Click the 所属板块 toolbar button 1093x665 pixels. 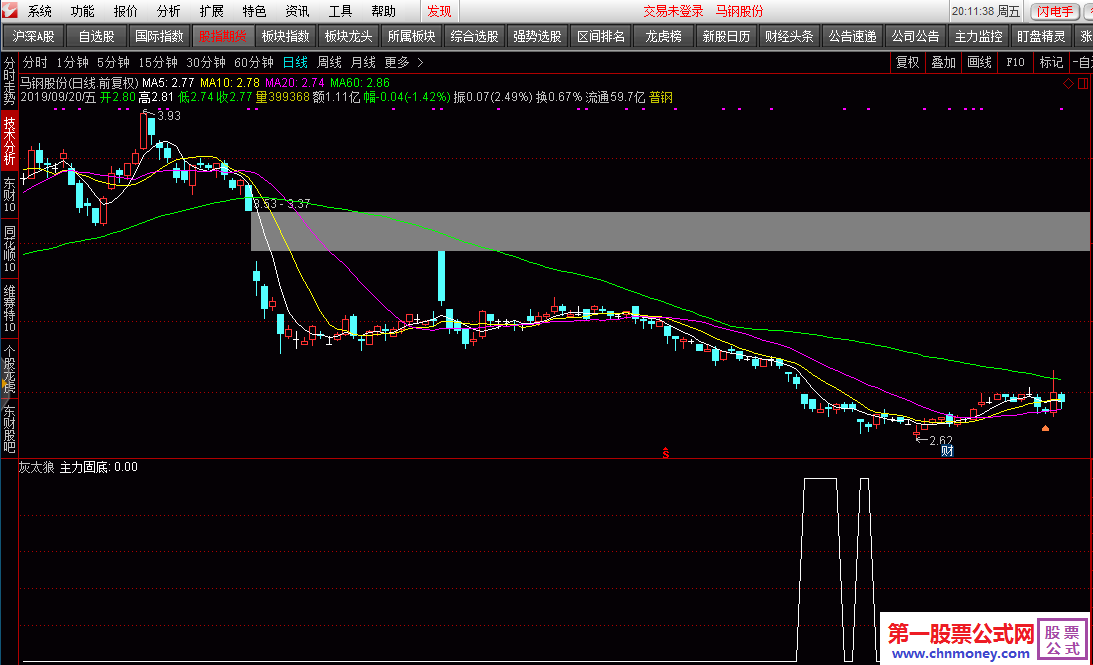(411, 36)
